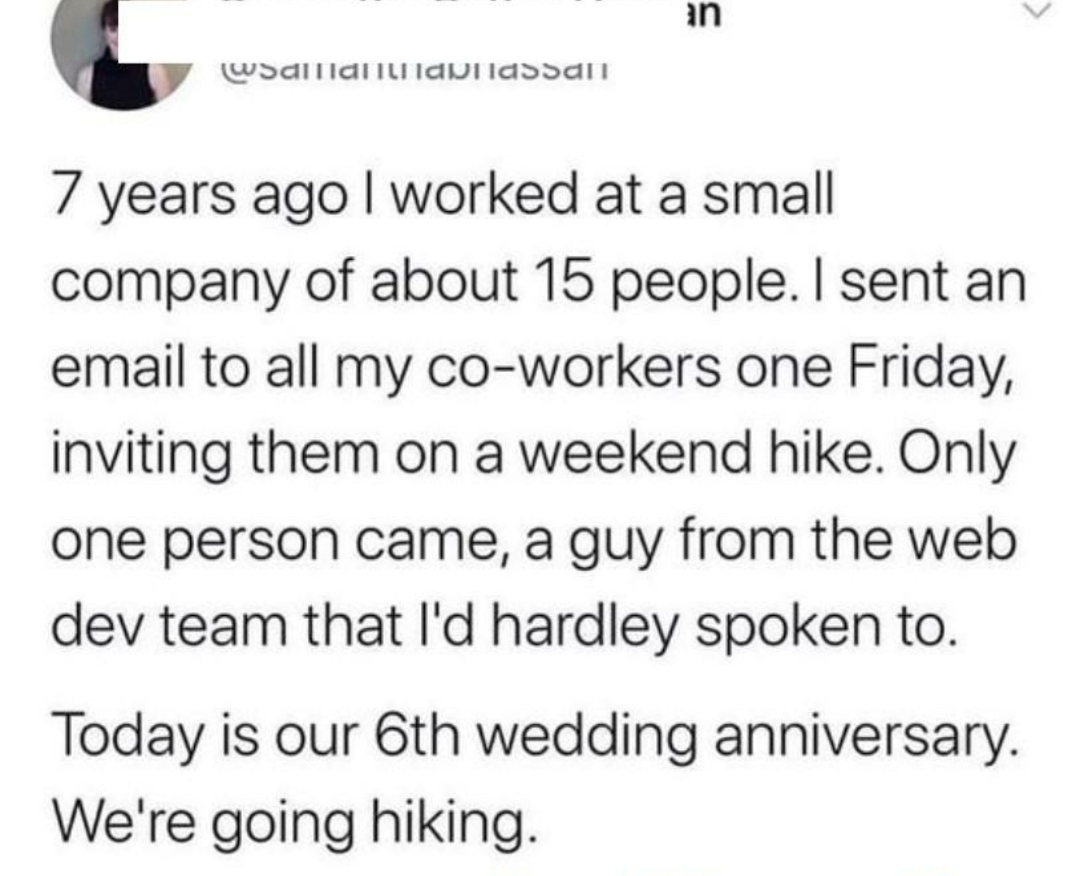Click the words "one person came"

coord(261,541)
